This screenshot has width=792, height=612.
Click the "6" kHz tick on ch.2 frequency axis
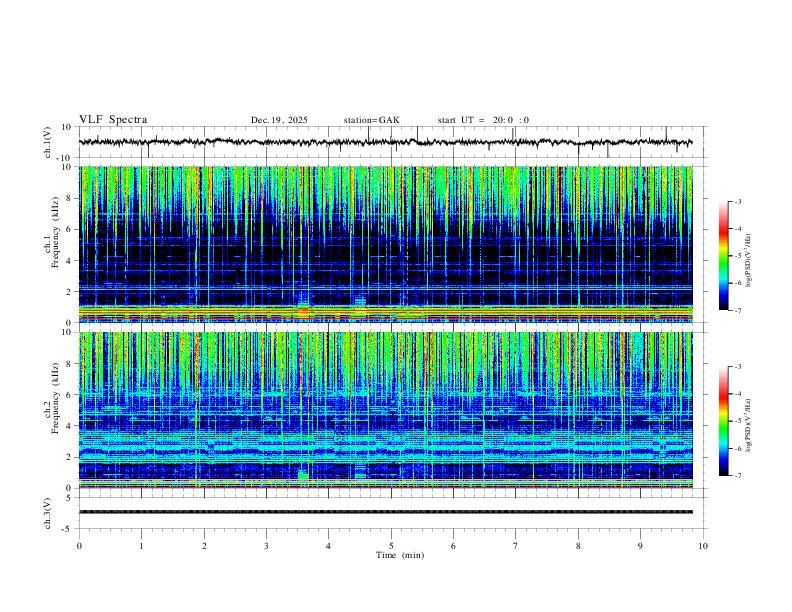tap(70, 395)
